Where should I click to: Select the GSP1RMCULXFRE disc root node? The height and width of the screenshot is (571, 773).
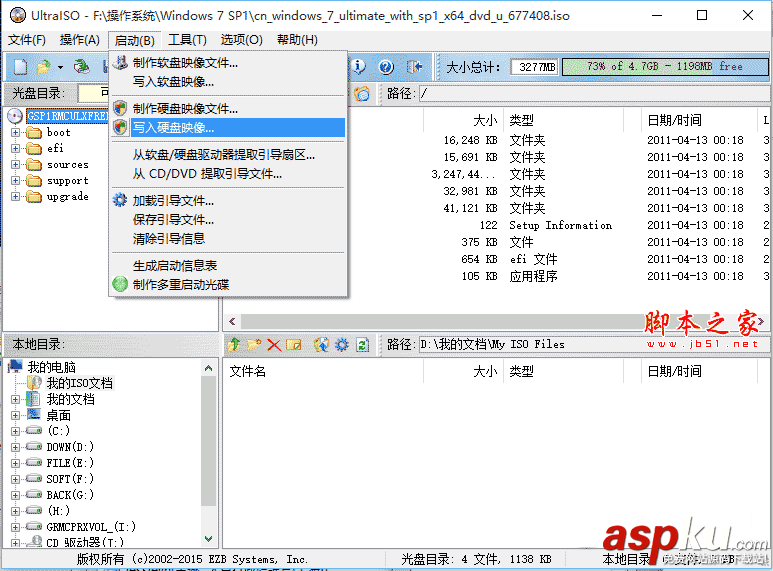(67, 116)
